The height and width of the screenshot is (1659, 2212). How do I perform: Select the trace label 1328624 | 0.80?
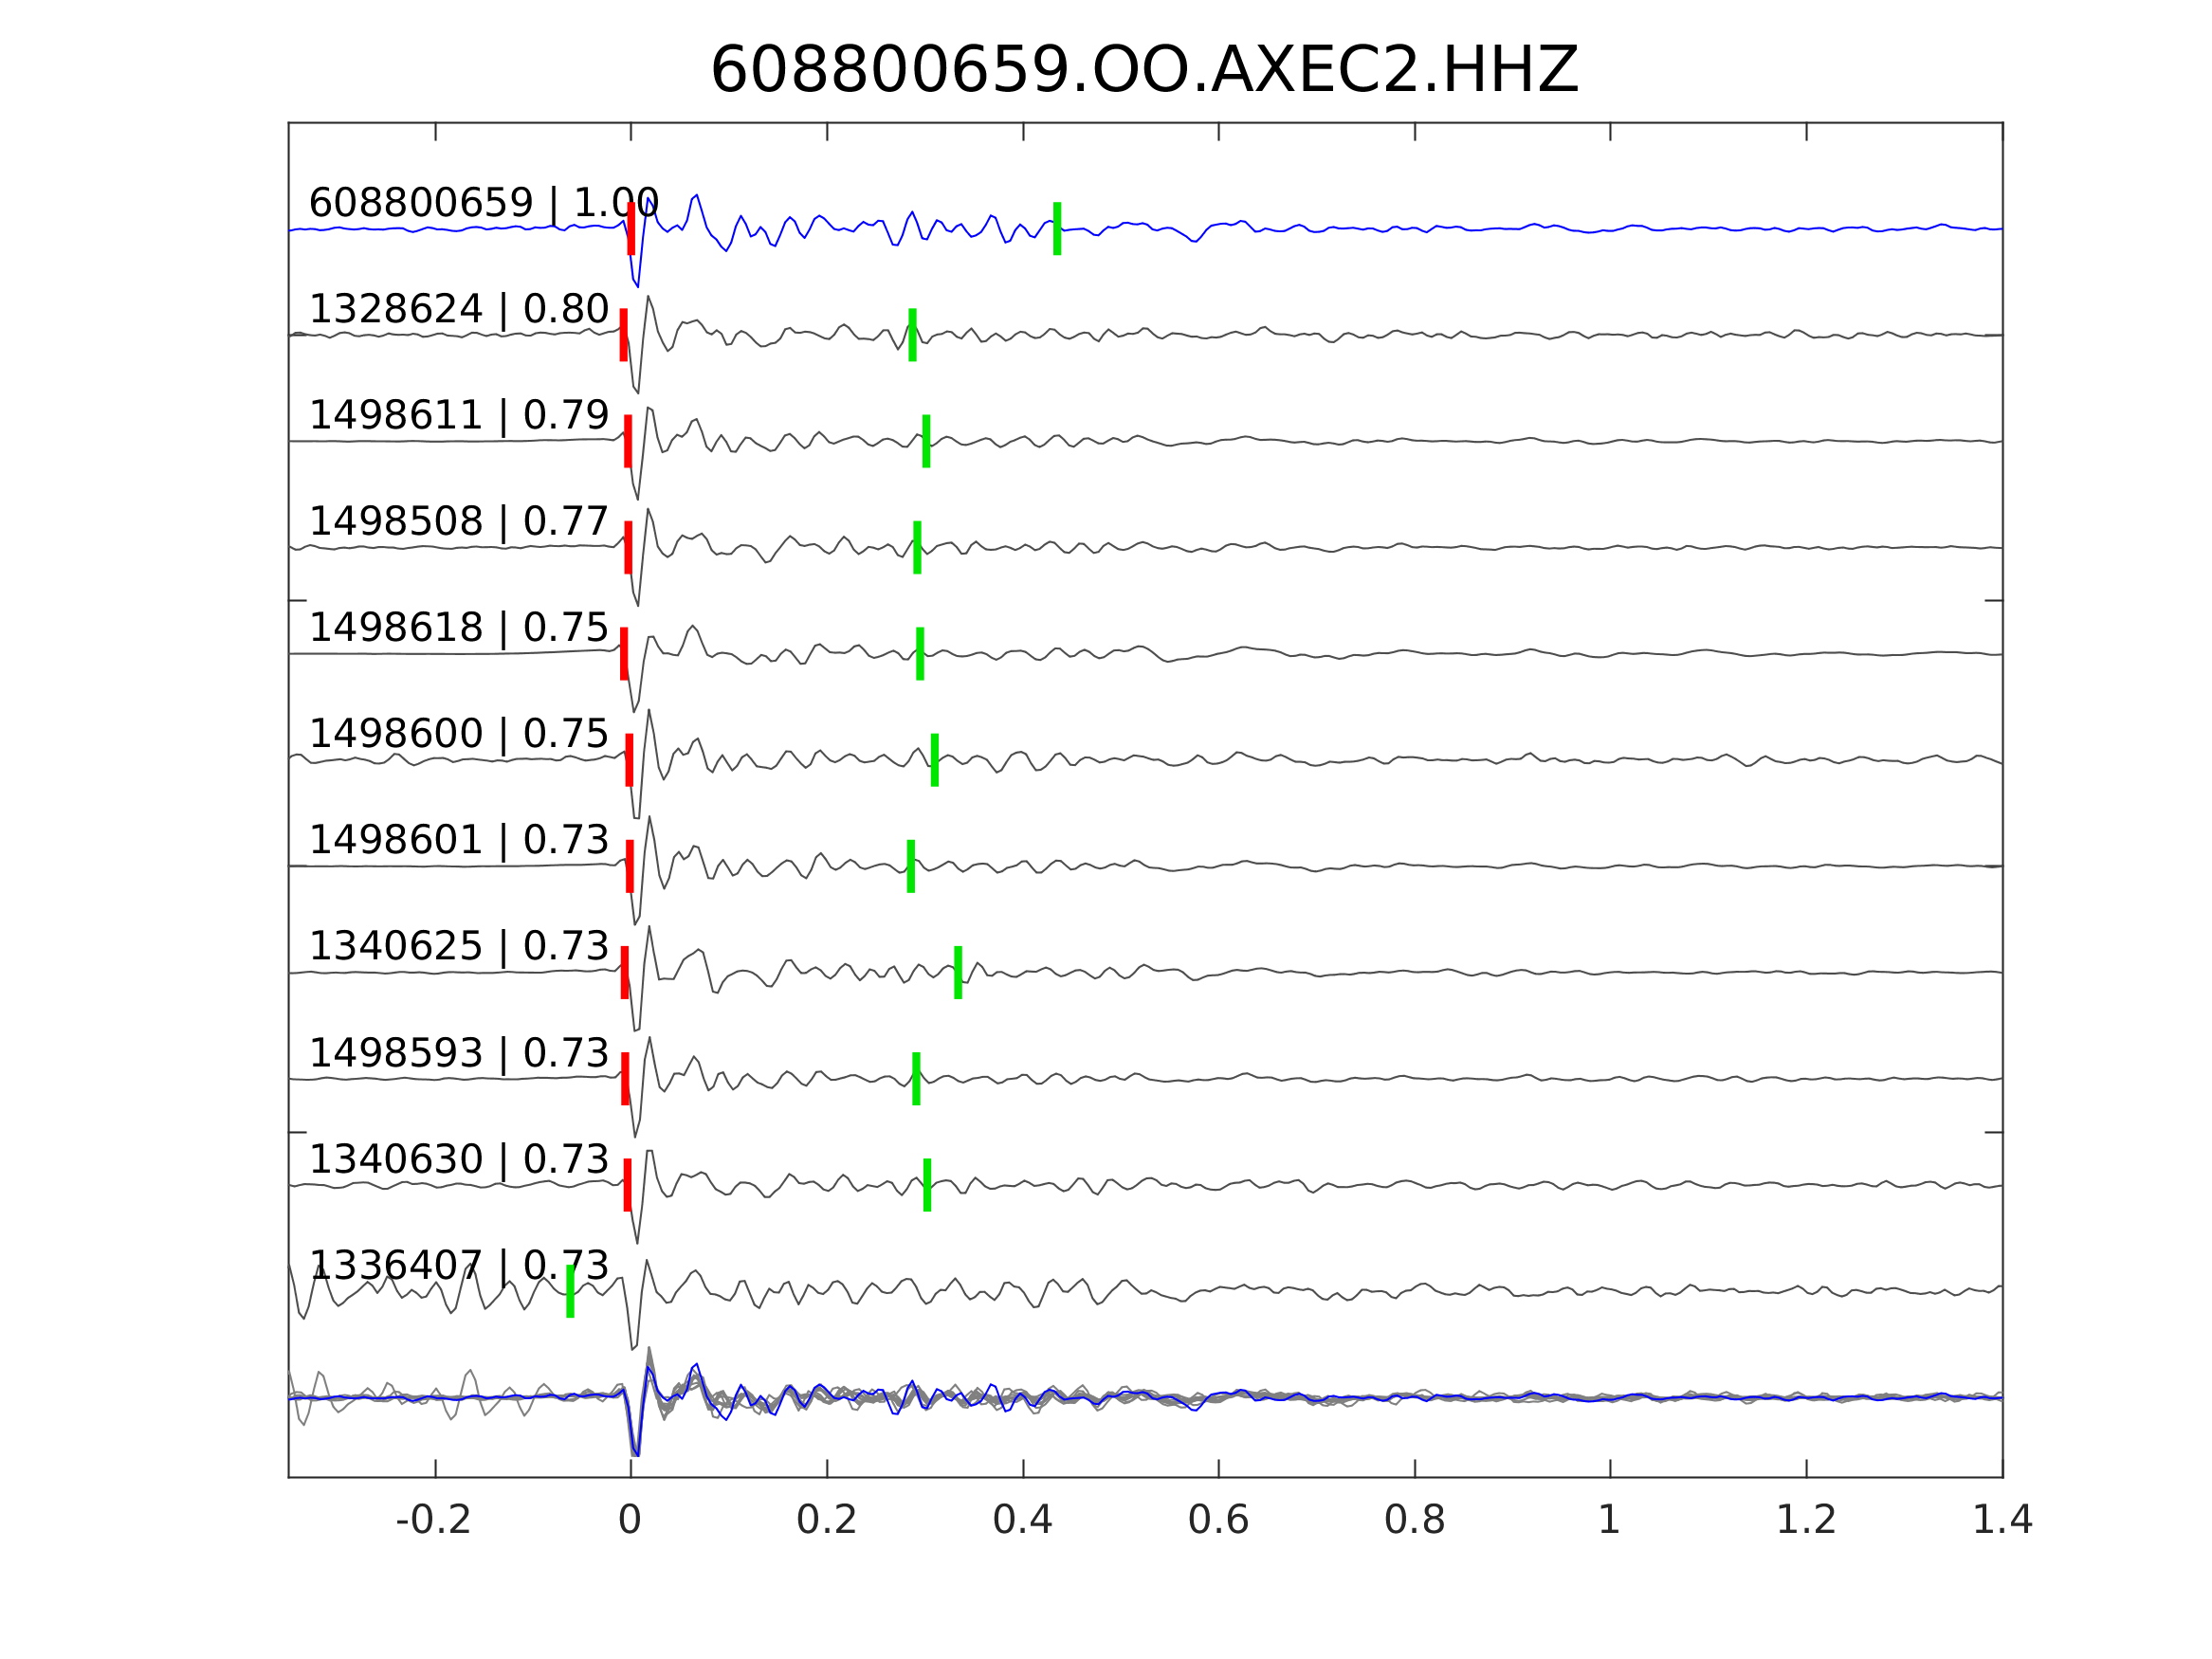pyautogui.click(x=458, y=309)
